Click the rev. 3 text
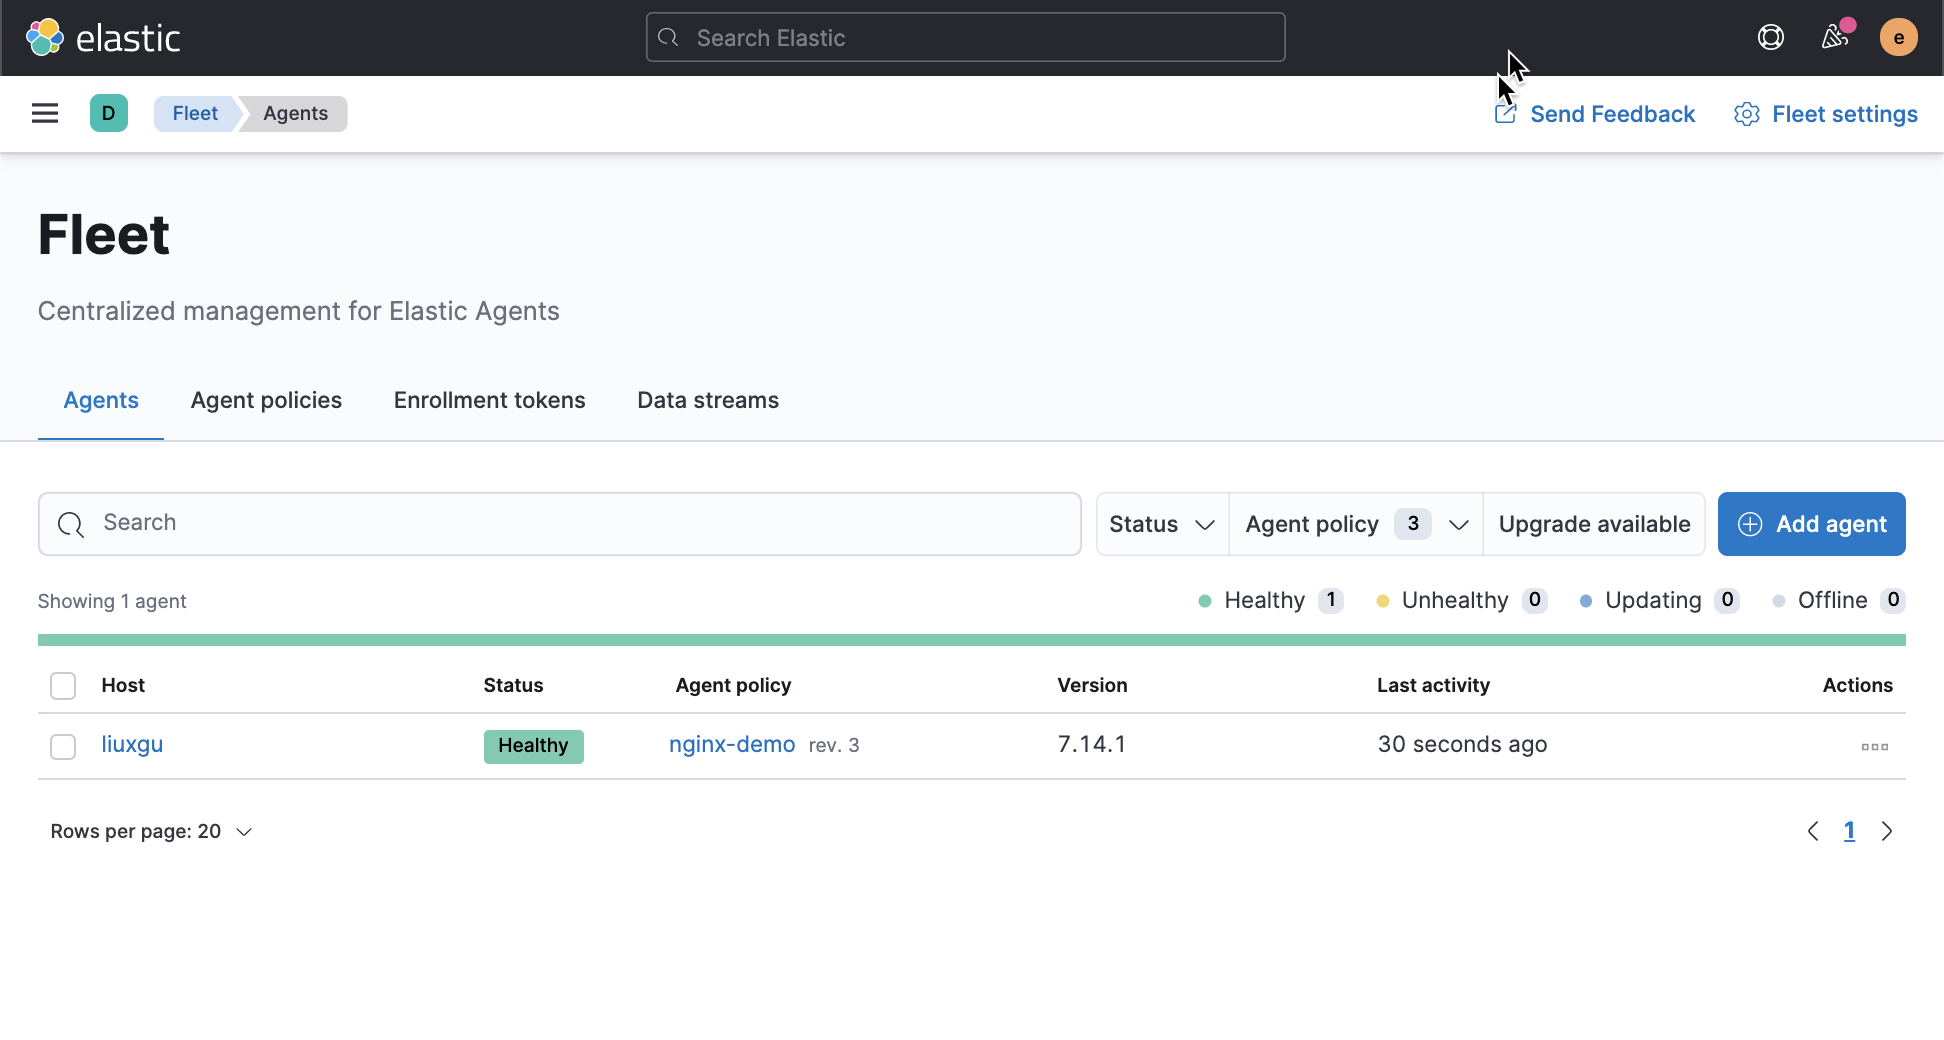The image size is (1944, 1040). pos(834,745)
